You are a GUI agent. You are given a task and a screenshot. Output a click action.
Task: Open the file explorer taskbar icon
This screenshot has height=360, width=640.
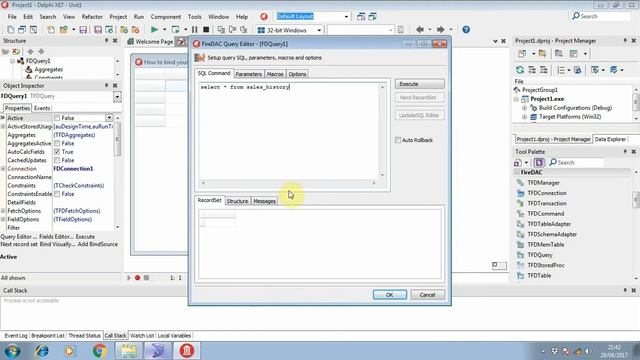coord(129,351)
